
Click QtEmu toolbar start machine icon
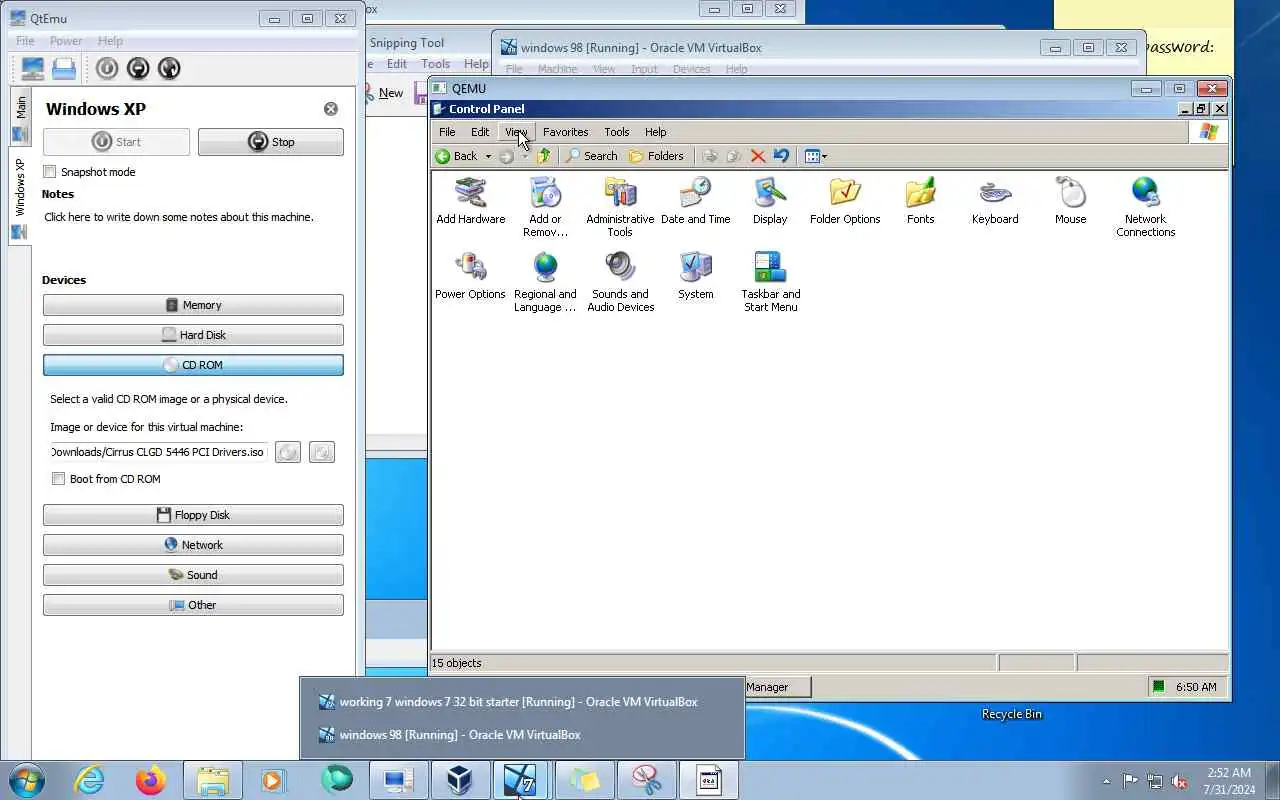[107, 68]
